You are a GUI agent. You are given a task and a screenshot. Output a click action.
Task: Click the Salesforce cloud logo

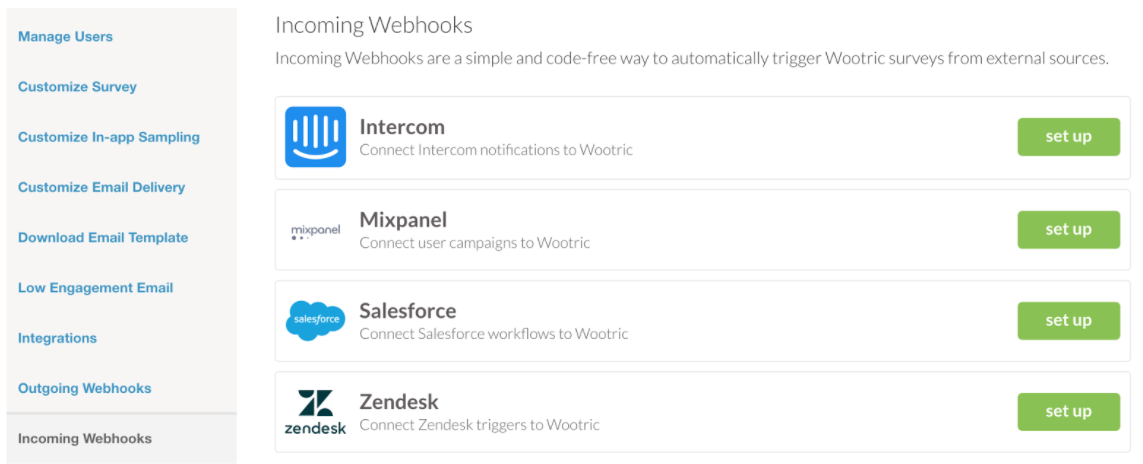(x=315, y=321)
